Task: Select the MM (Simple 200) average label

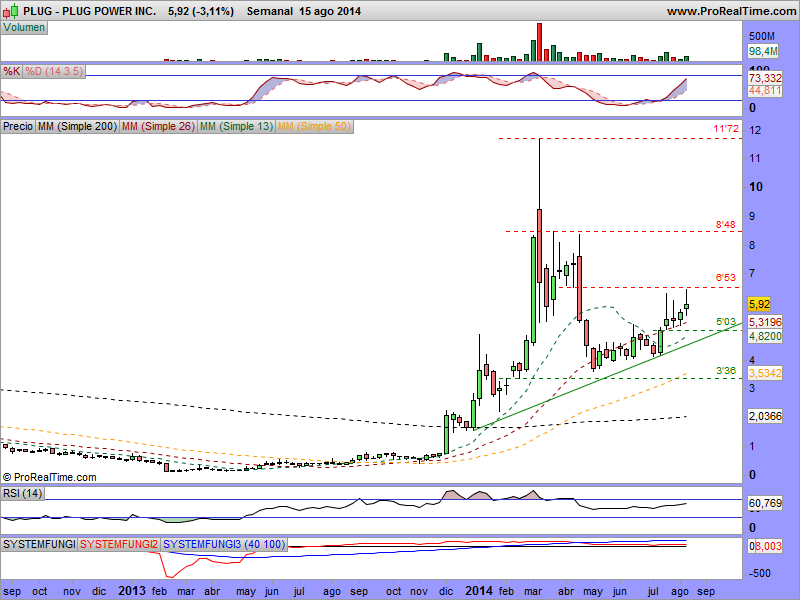Action: click(77, 126)
